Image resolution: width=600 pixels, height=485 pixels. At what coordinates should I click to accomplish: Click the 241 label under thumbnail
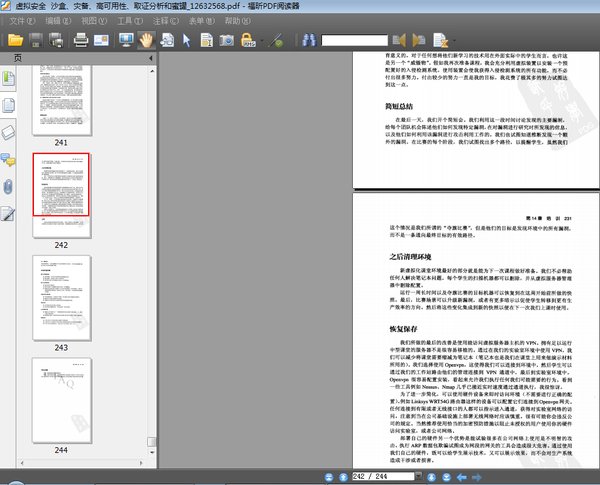coord(61,143)
